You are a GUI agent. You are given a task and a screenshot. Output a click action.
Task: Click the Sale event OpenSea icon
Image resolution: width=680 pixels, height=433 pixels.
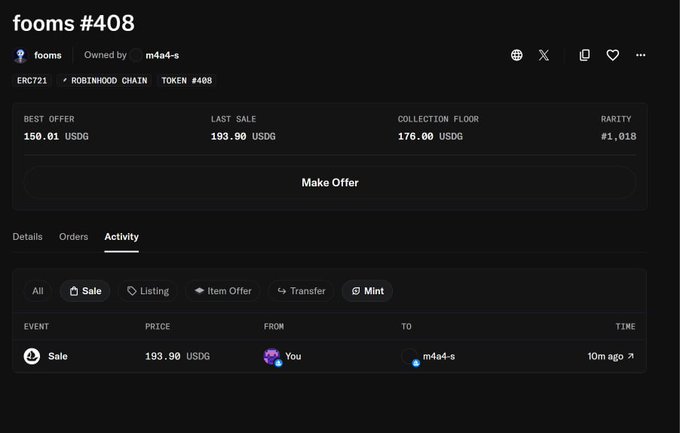32,356
